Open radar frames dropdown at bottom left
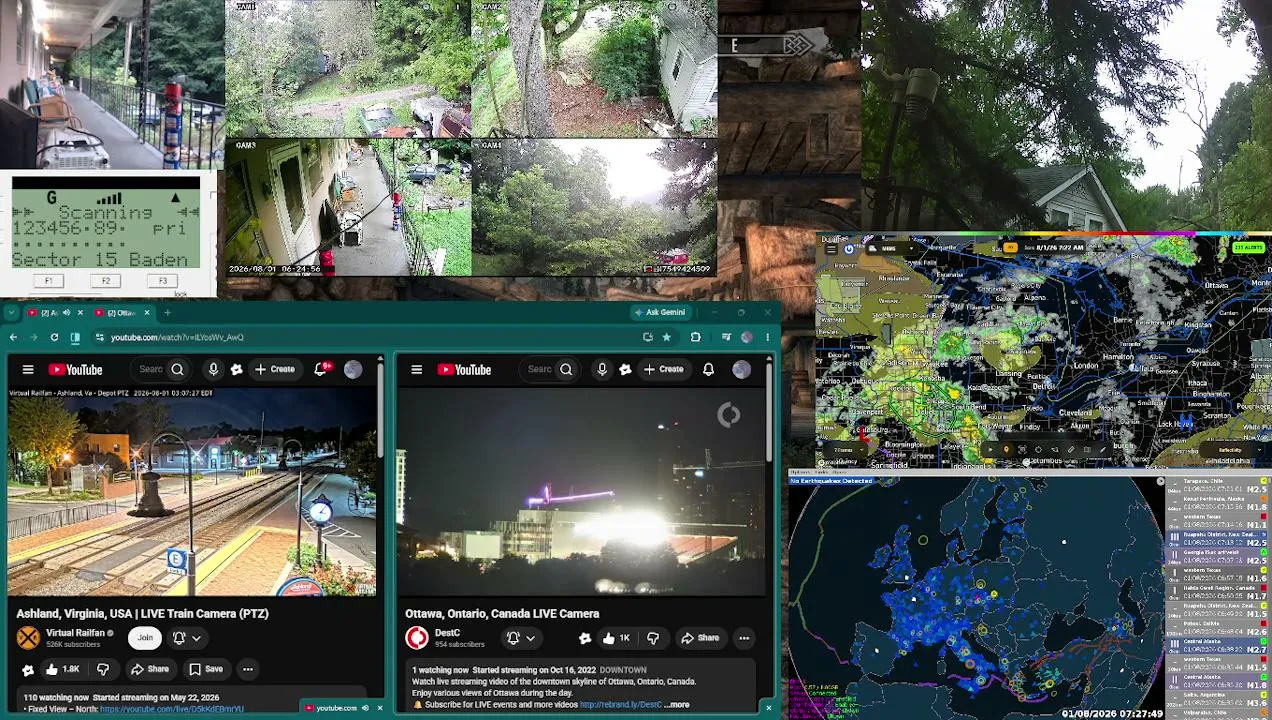 pyautogui.click(x=845, y=450)
